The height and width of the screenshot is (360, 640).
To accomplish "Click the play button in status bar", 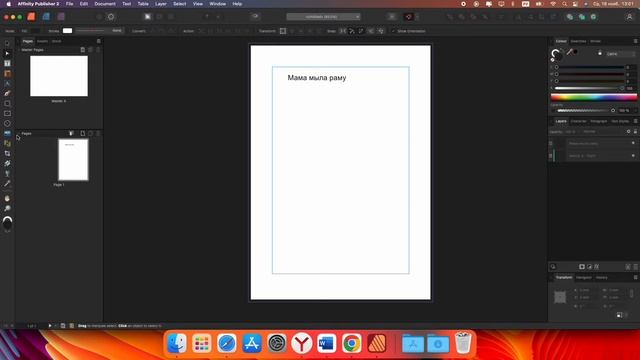I will coord(49,326).
